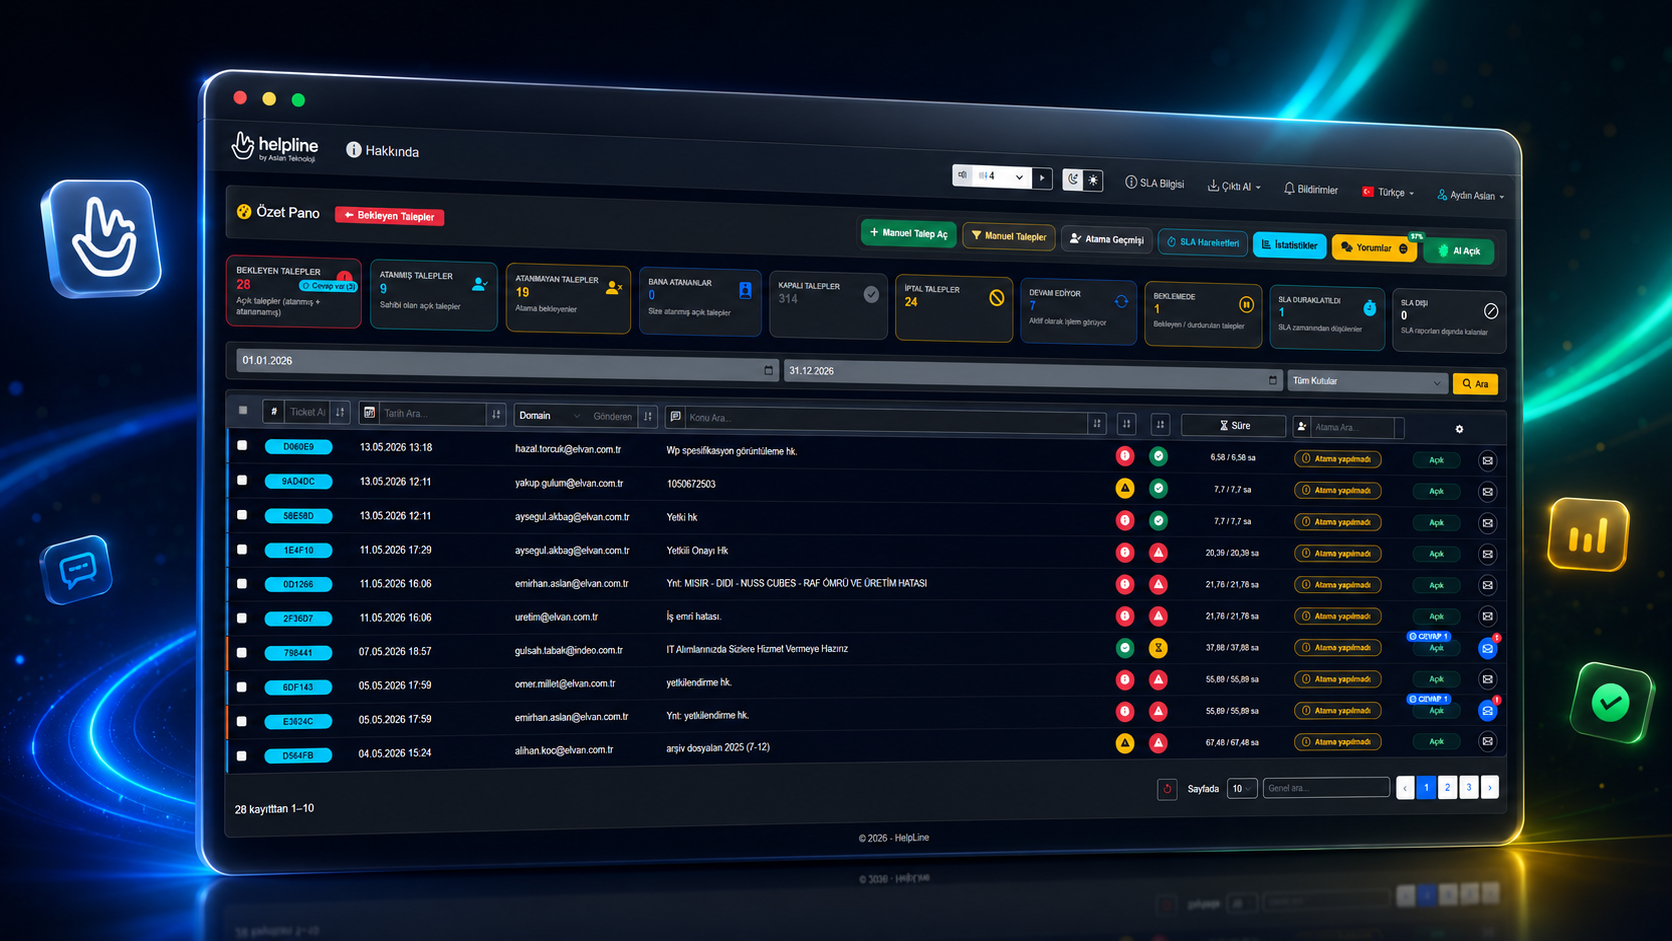The image size is (1672, 941).
Task: Select the Devam Ediyor card
Action: [1078, 310]
